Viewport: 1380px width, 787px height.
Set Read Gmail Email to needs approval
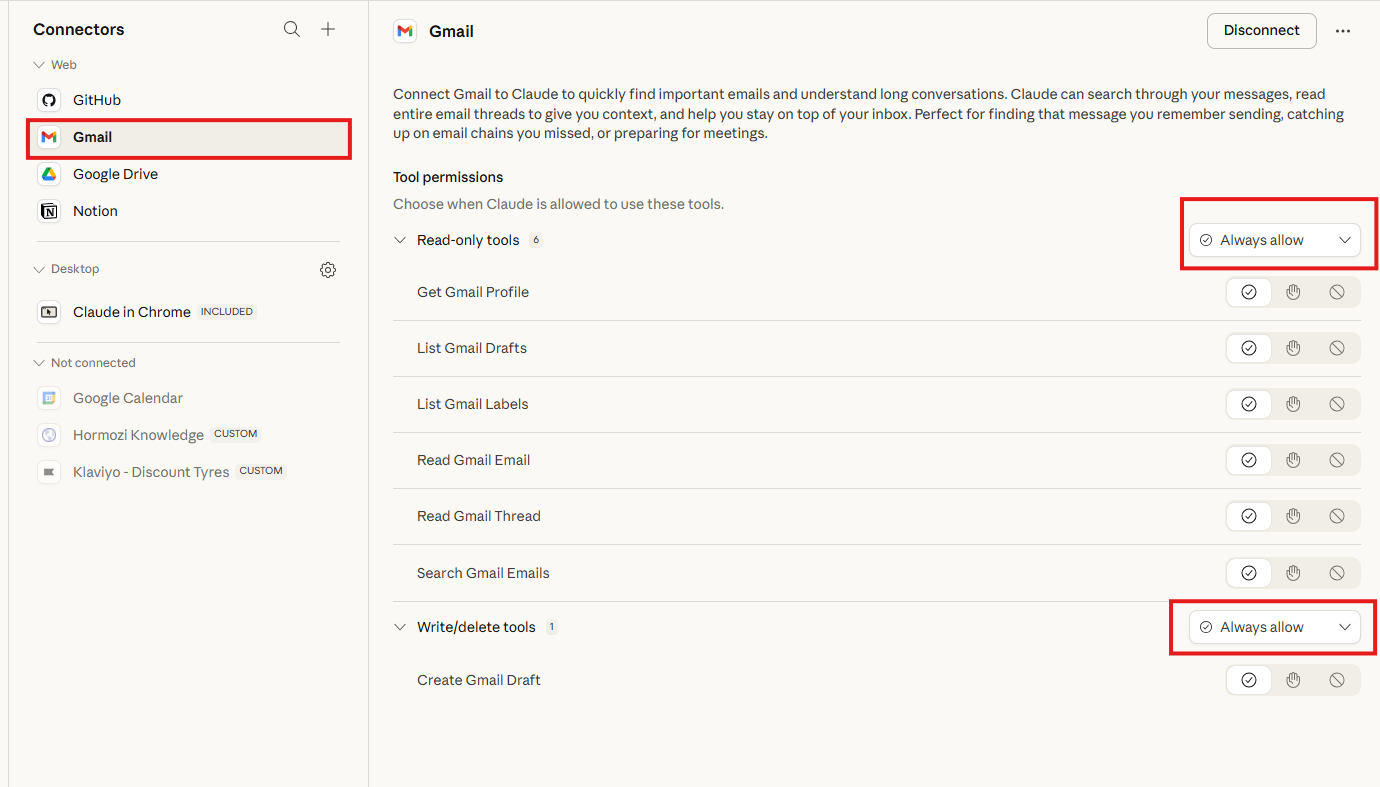coord(1293,460)
